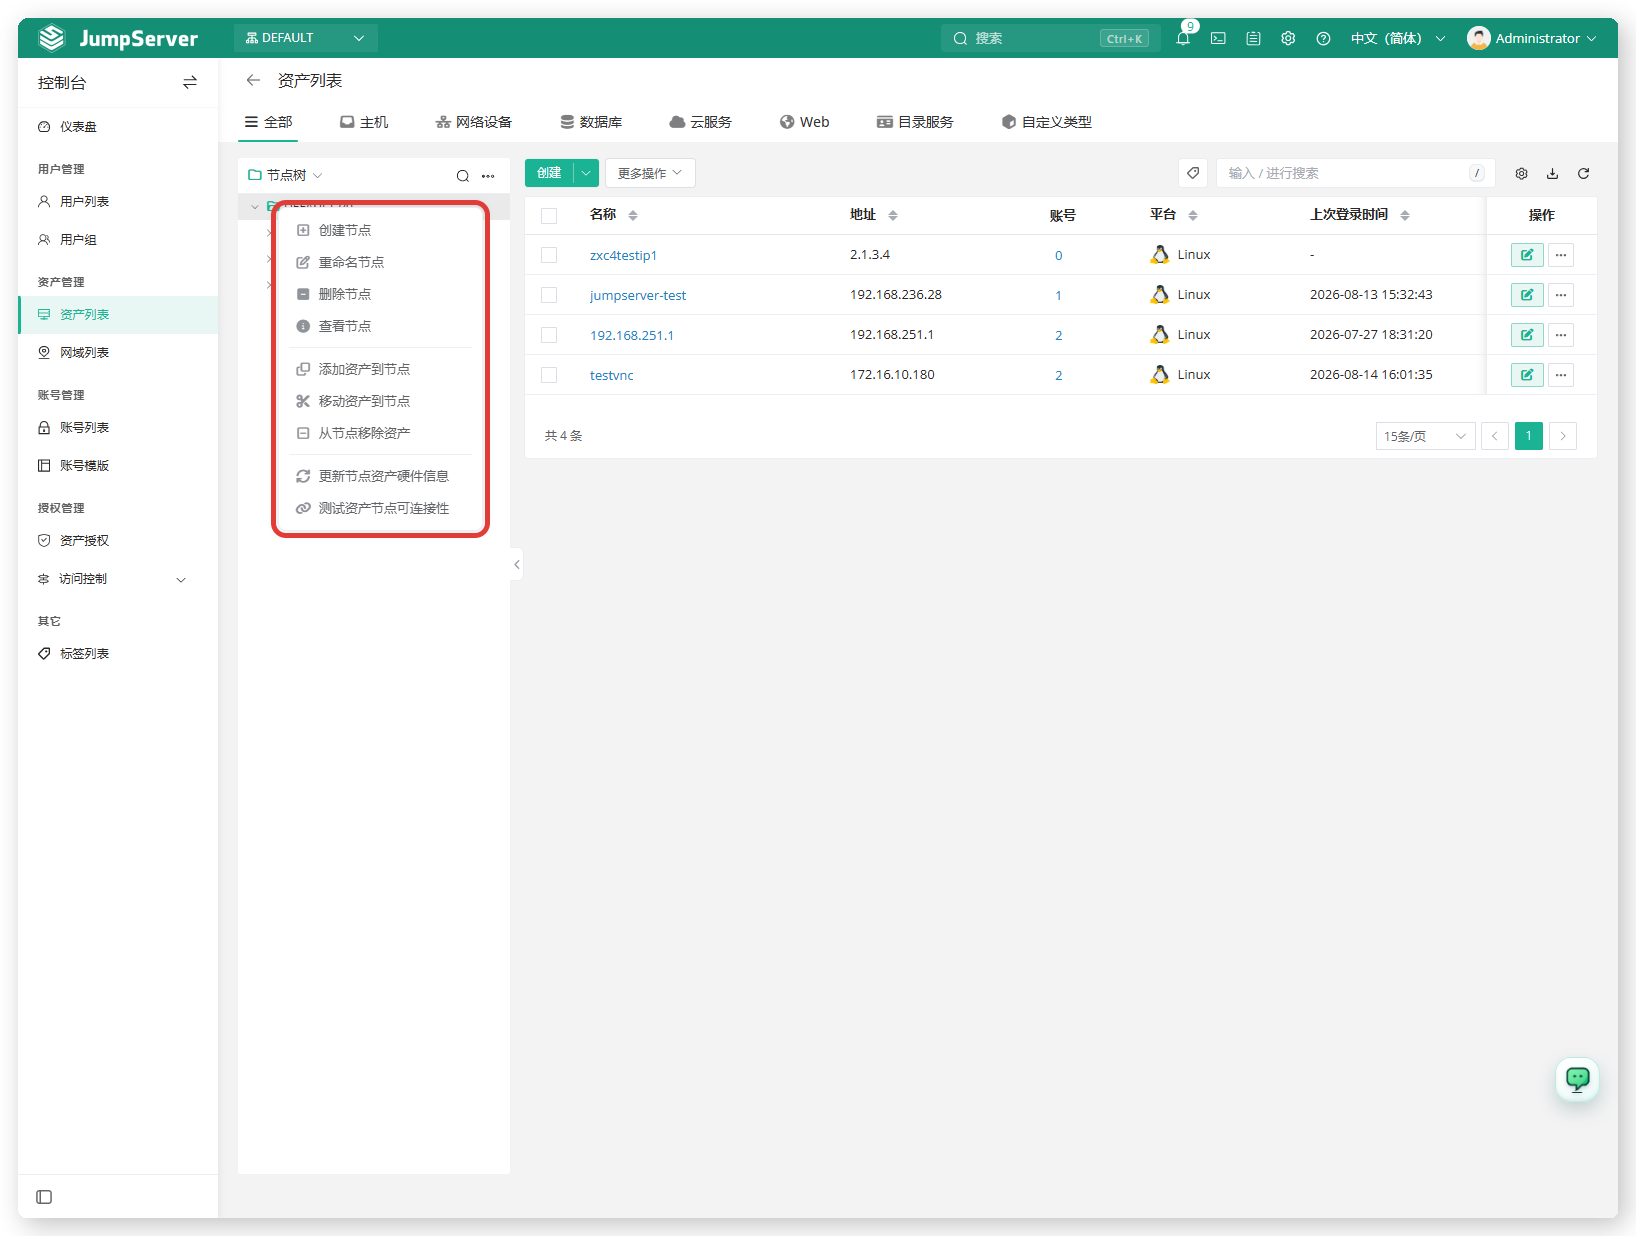Open the chat assistant floating icon
Viewport: 1636px width, 1236px height.
click(x=1578, y=1079)
